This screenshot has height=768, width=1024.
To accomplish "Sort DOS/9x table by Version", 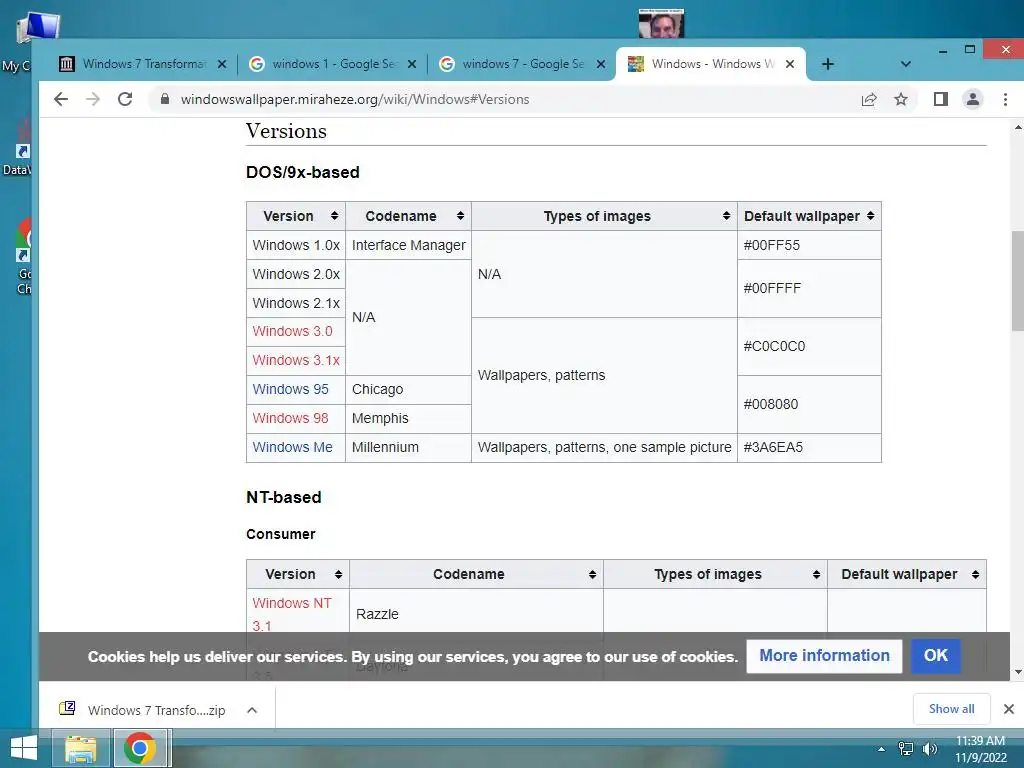I will tap(296, 216).
